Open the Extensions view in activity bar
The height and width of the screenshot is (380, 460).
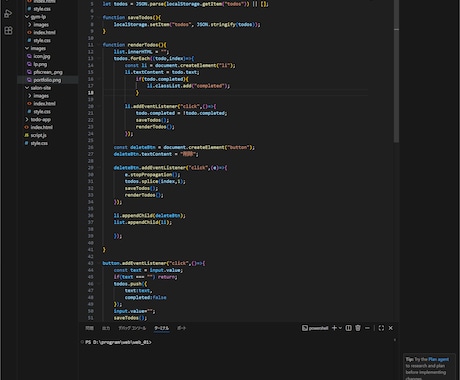(8, 31)
